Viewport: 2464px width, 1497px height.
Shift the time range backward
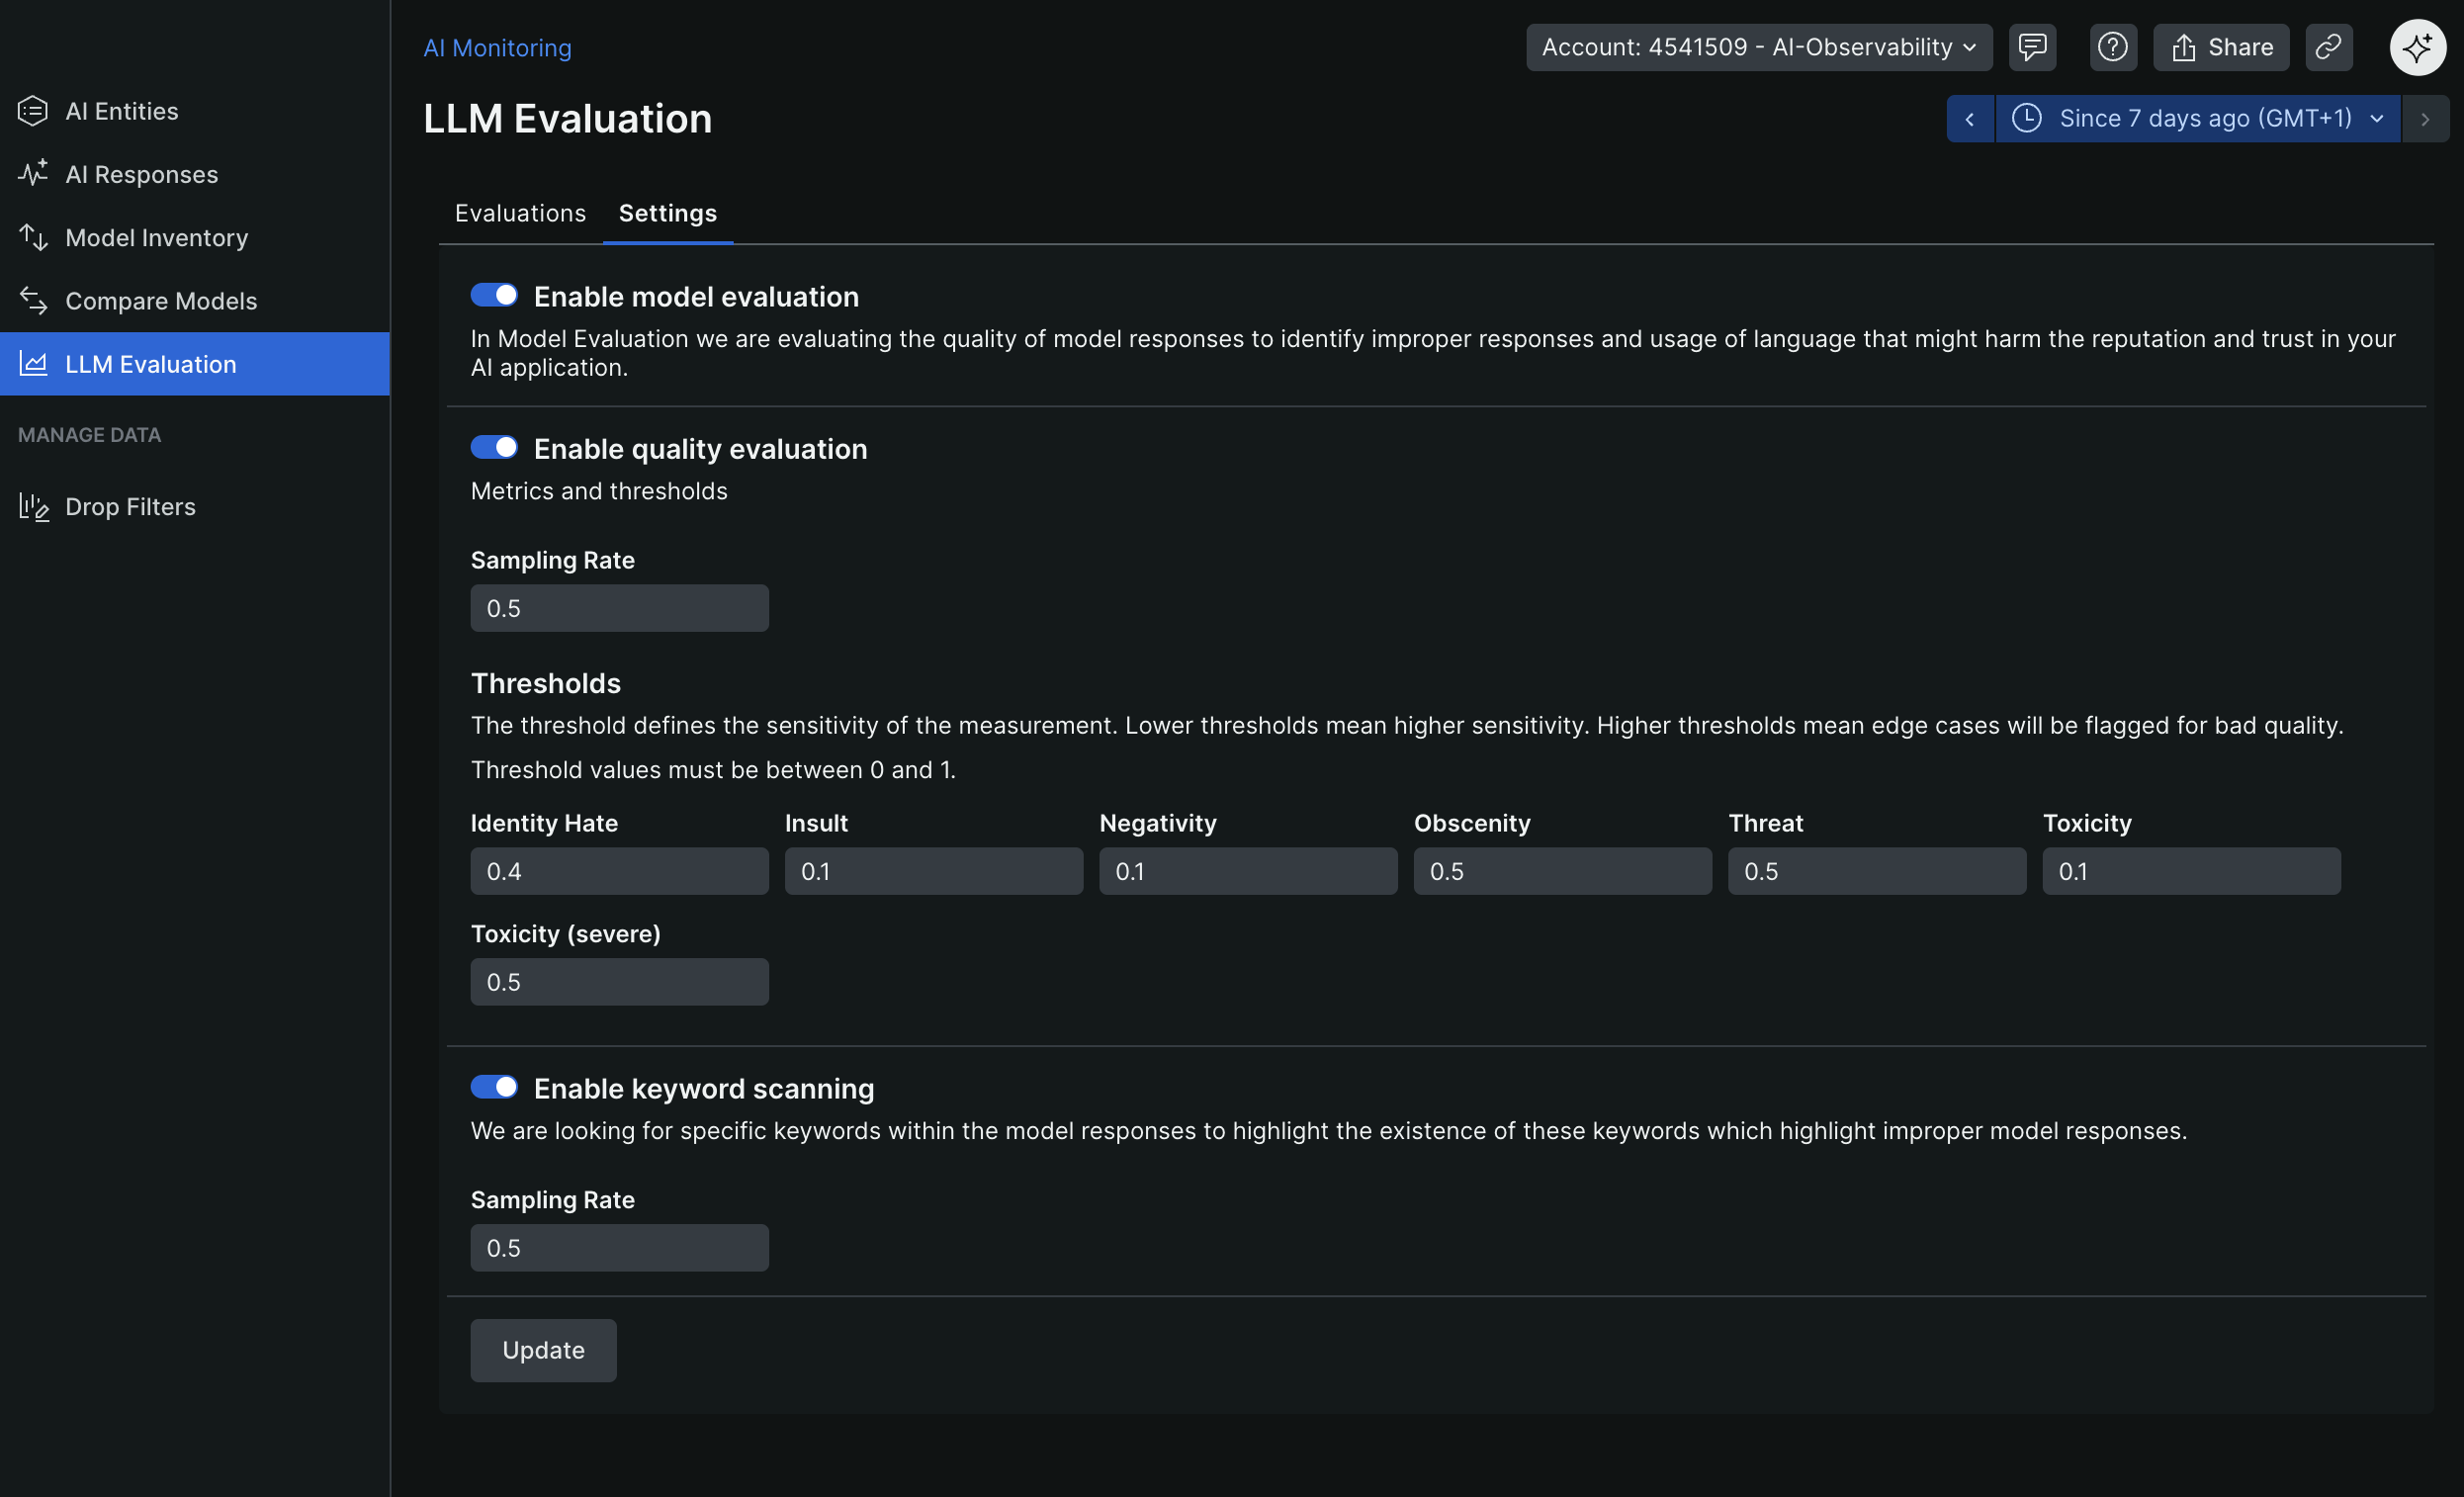[1970, 118]
